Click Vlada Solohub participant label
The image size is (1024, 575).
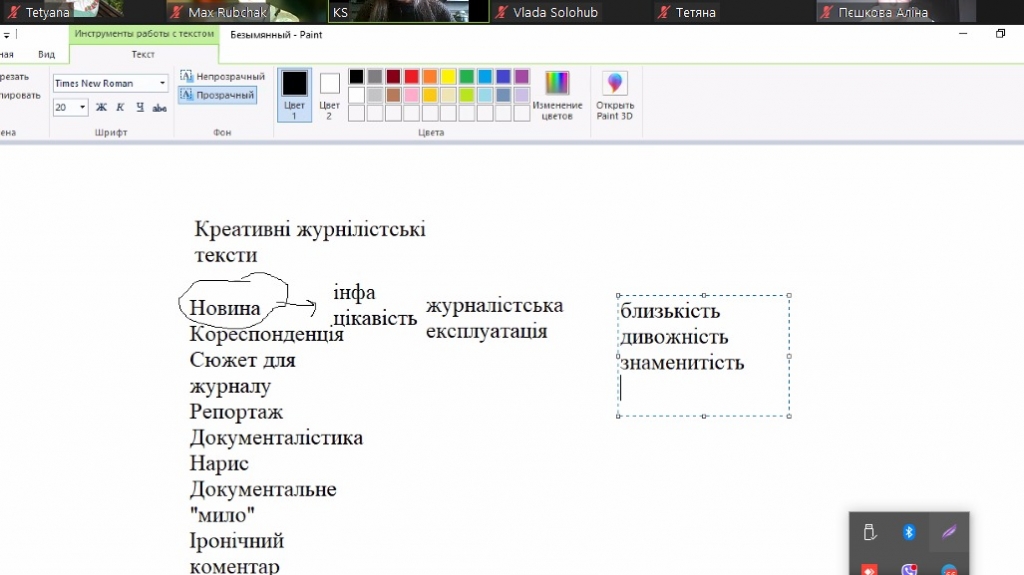555,12
